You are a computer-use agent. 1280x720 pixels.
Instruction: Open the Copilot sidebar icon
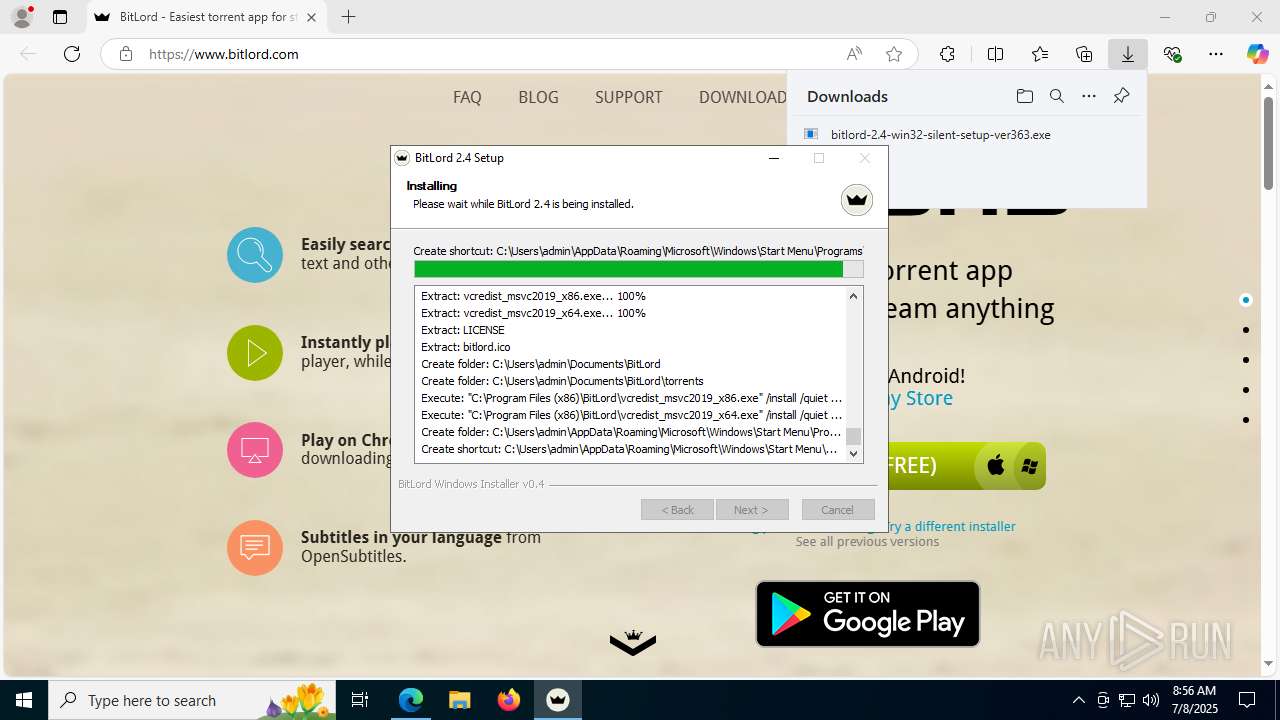1257,54
